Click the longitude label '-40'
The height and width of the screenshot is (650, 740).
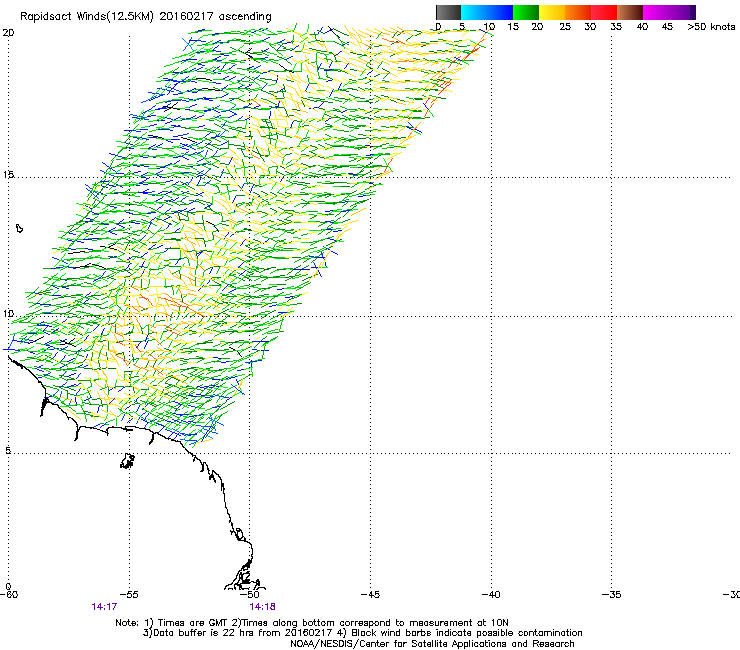pyautogui.click(x=491, y=594)
